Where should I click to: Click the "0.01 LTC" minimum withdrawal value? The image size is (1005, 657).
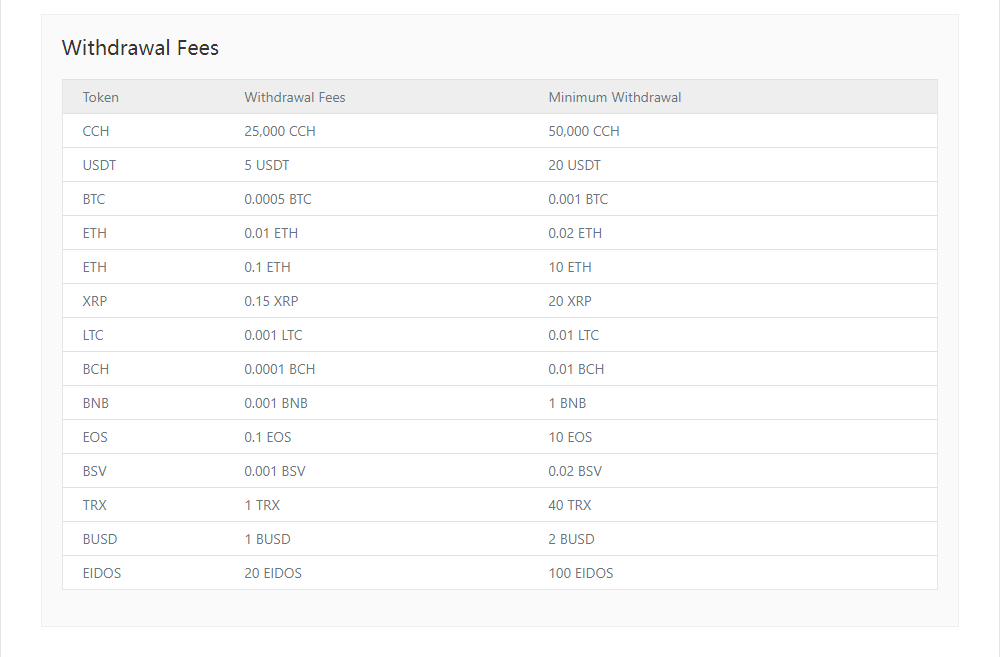point(574,335)
